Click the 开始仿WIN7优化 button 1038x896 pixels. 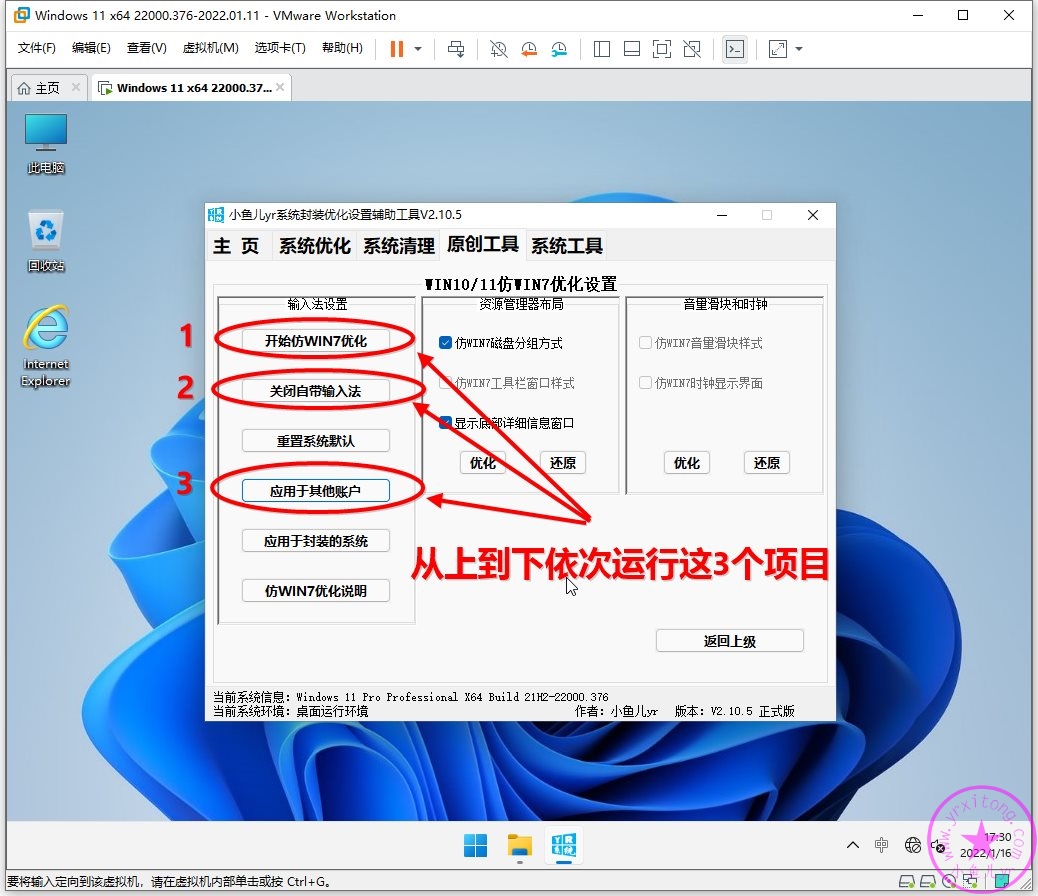(x=316, y=341)
